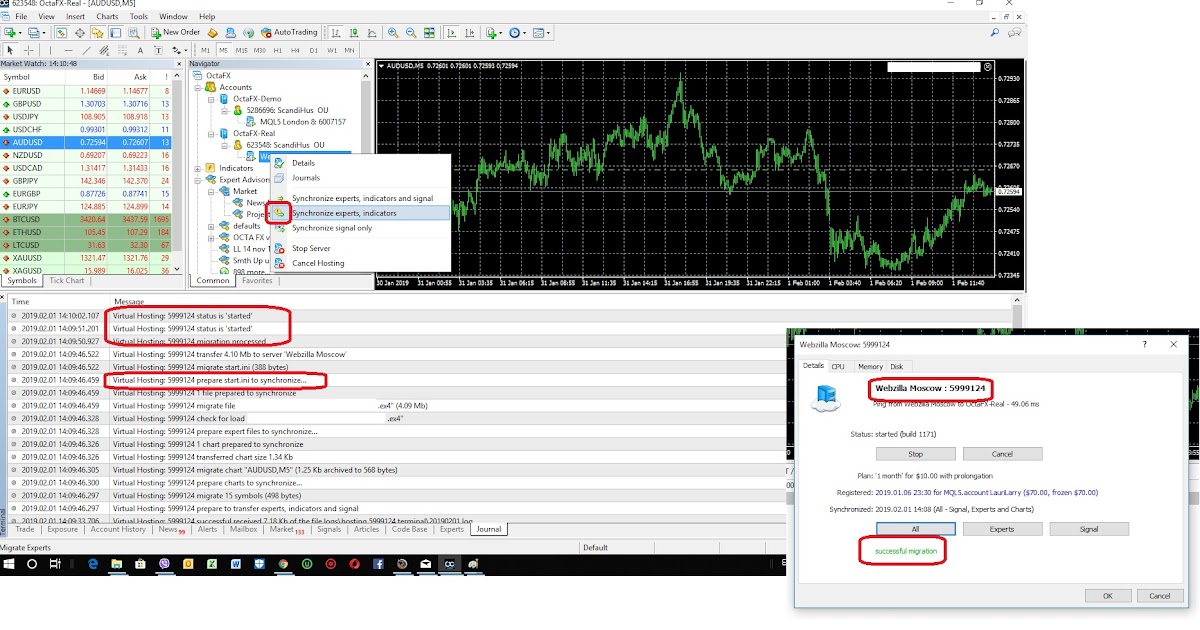The image size is (1200, 630).
Task: Open the Tools menu
Action: [139, 17]
